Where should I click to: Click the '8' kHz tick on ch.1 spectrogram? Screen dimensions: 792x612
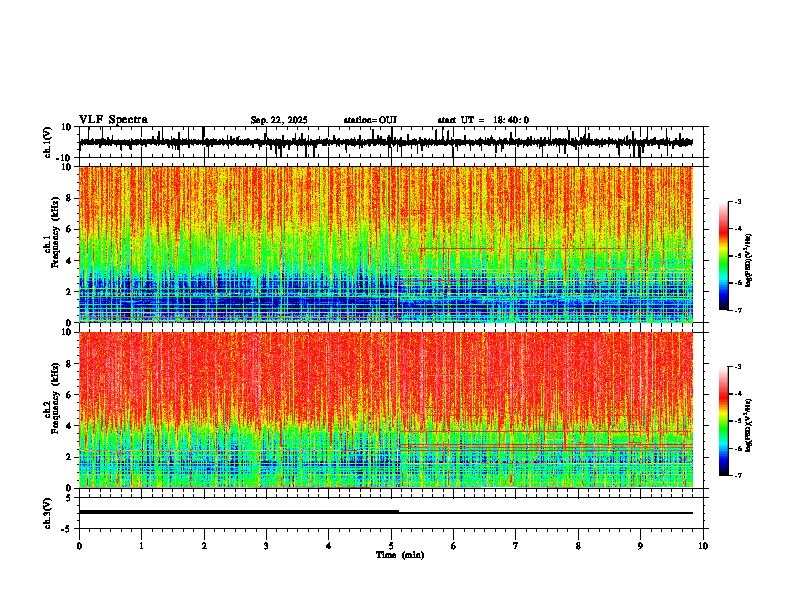69,198
